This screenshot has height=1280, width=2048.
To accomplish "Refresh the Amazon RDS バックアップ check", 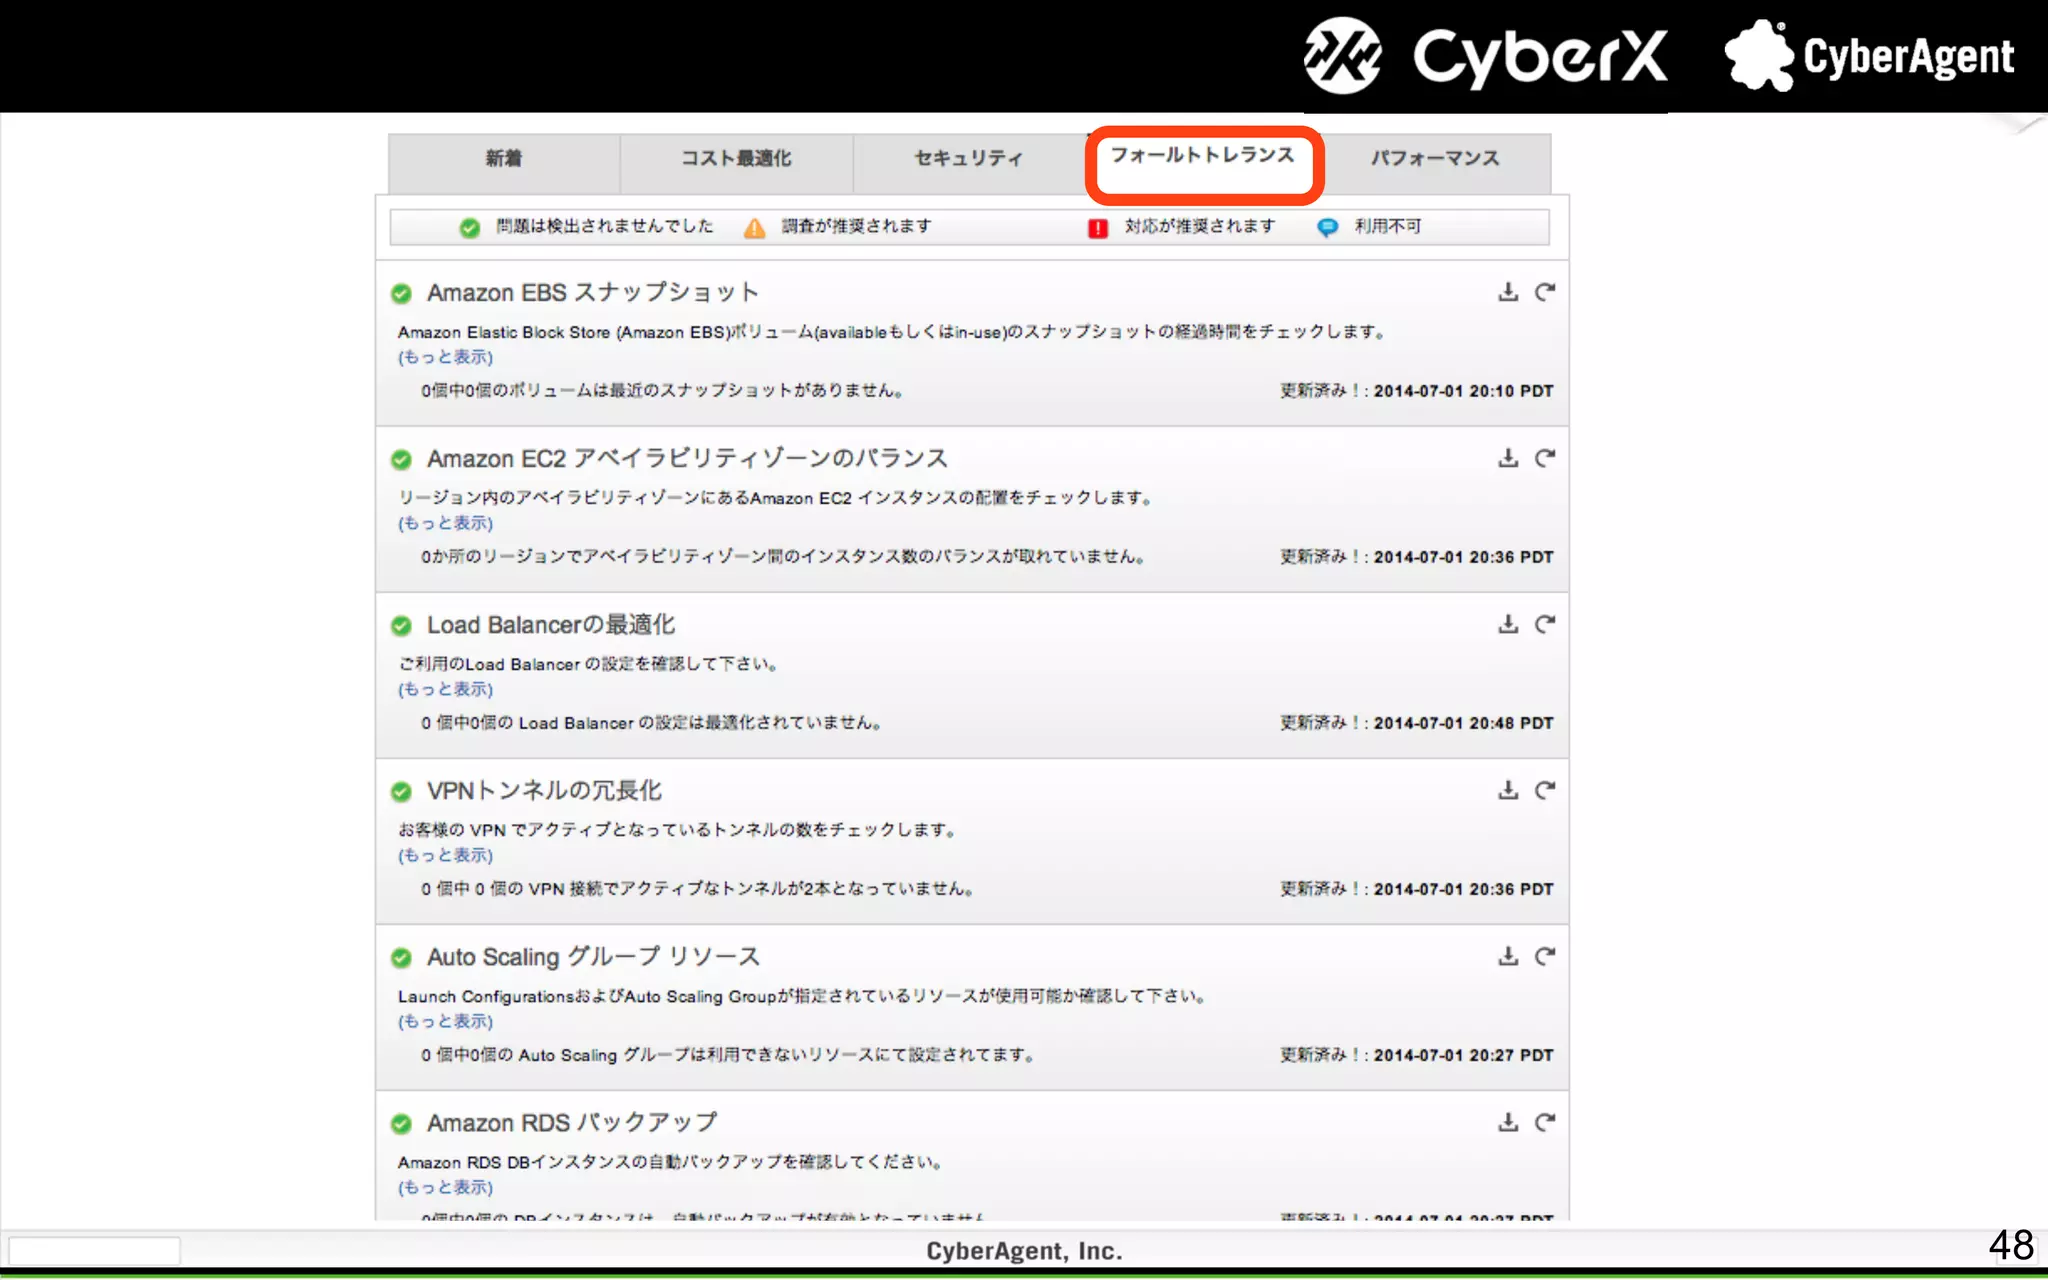I will [x=1545, y=1122].
